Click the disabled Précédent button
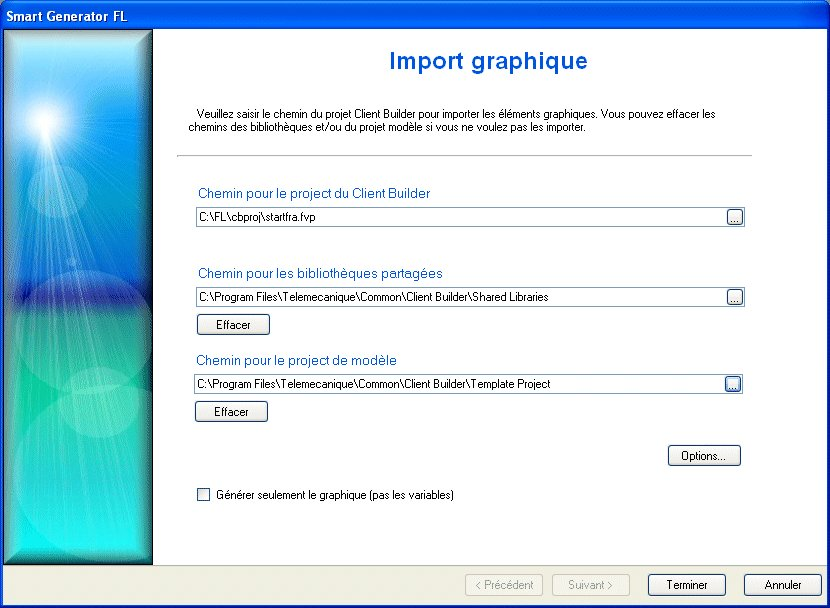Viewport: 830px width, 608px height. point(504,585)
